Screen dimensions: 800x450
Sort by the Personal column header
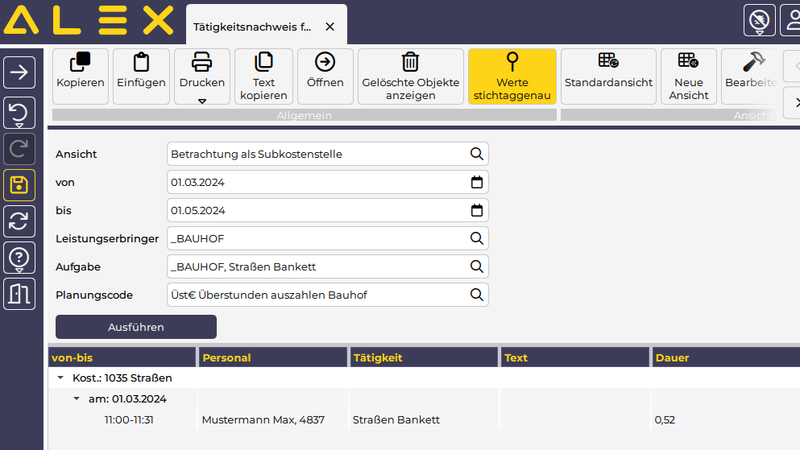(x=272, y=357)
